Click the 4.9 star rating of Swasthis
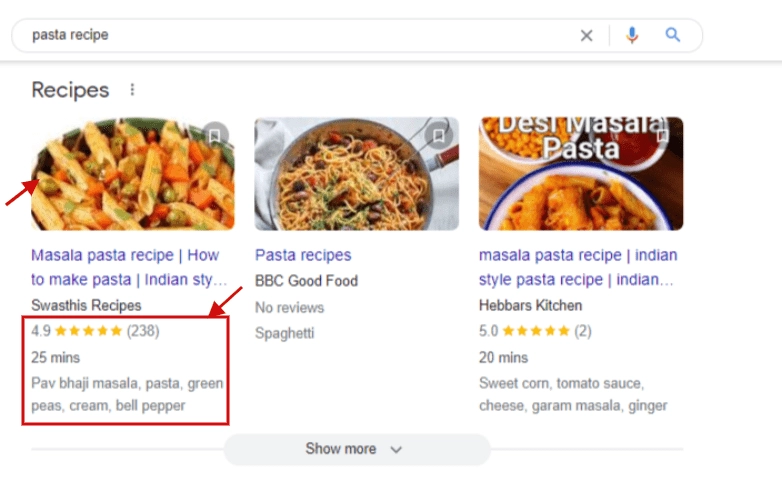This screenshot has width=782, height=482. pos(88,330)
